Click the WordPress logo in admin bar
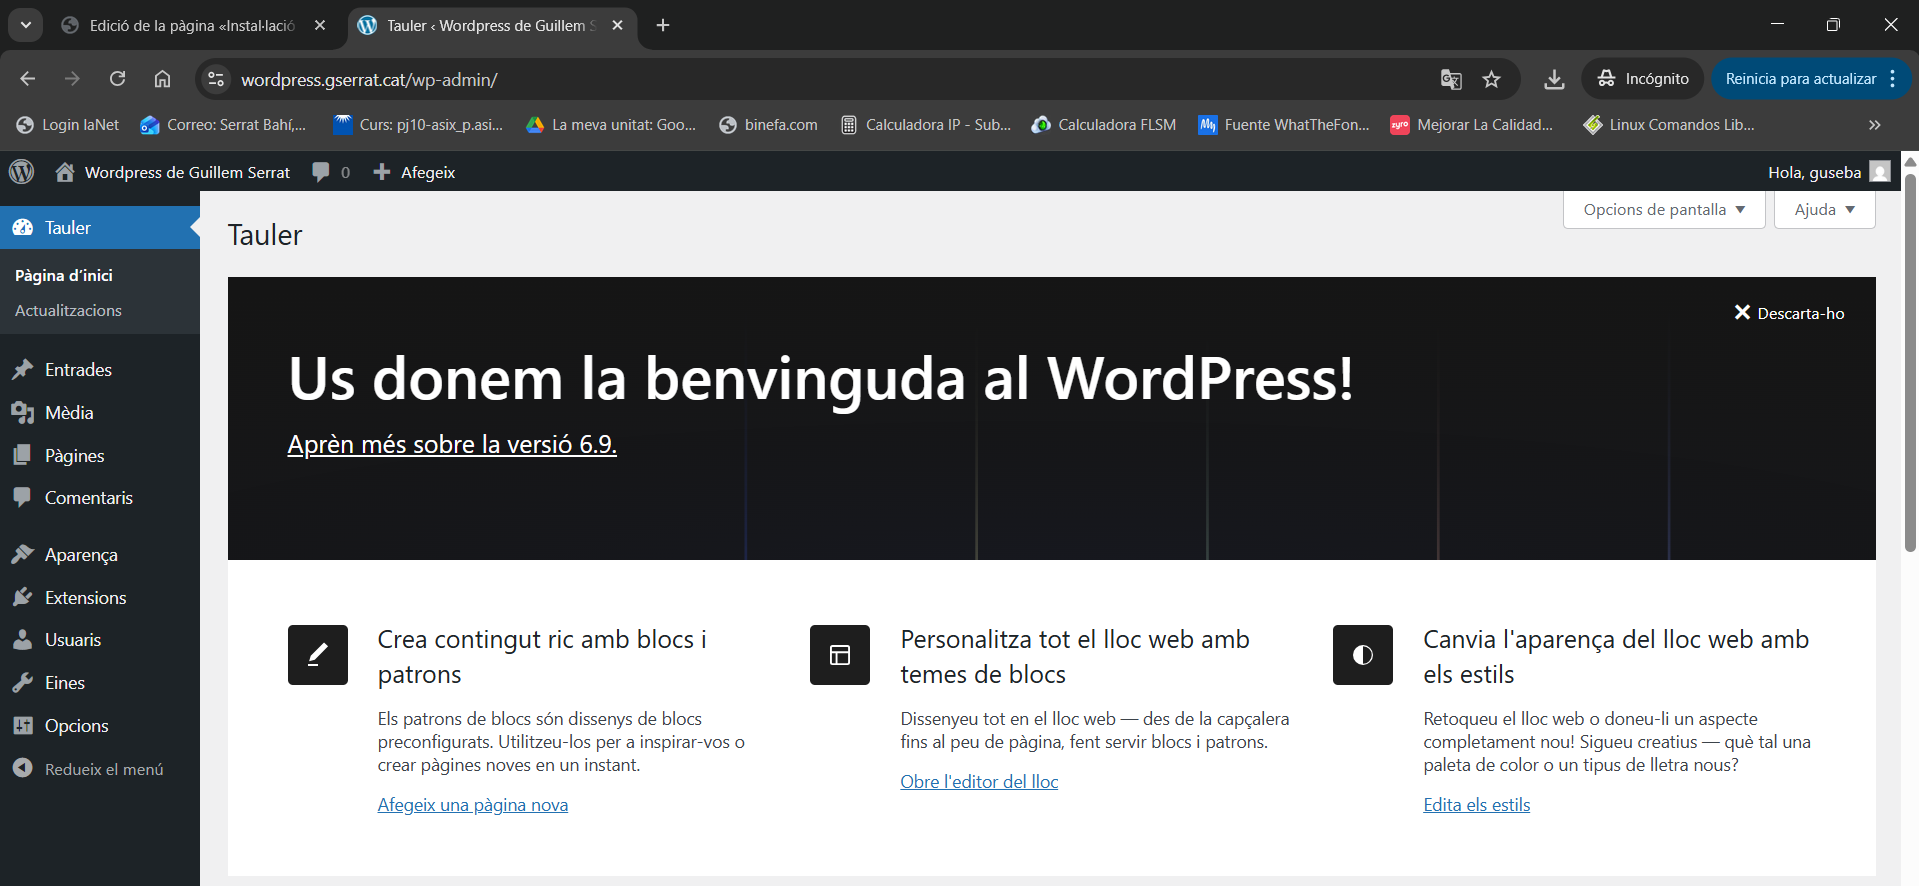 22,172
